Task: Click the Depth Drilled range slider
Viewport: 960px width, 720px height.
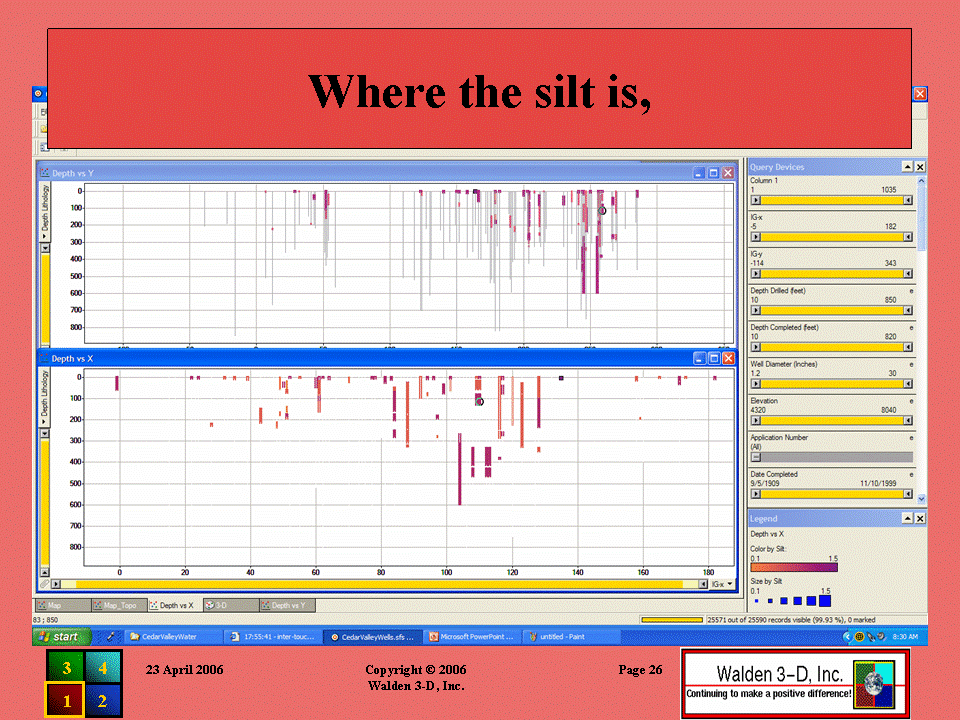Action: [x=832, y=310]
